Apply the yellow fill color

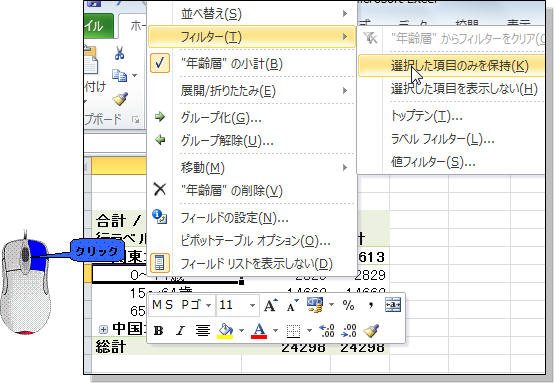pos(225,331)
